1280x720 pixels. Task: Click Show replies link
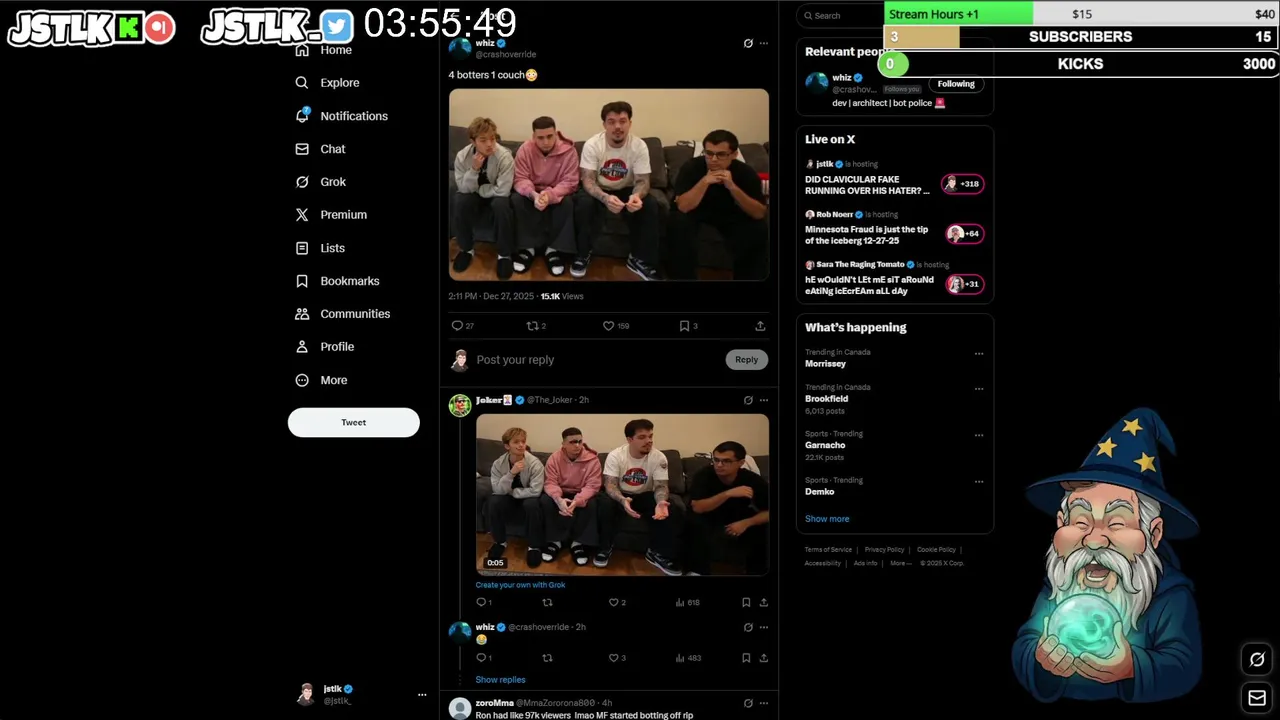tap(500, 680)
